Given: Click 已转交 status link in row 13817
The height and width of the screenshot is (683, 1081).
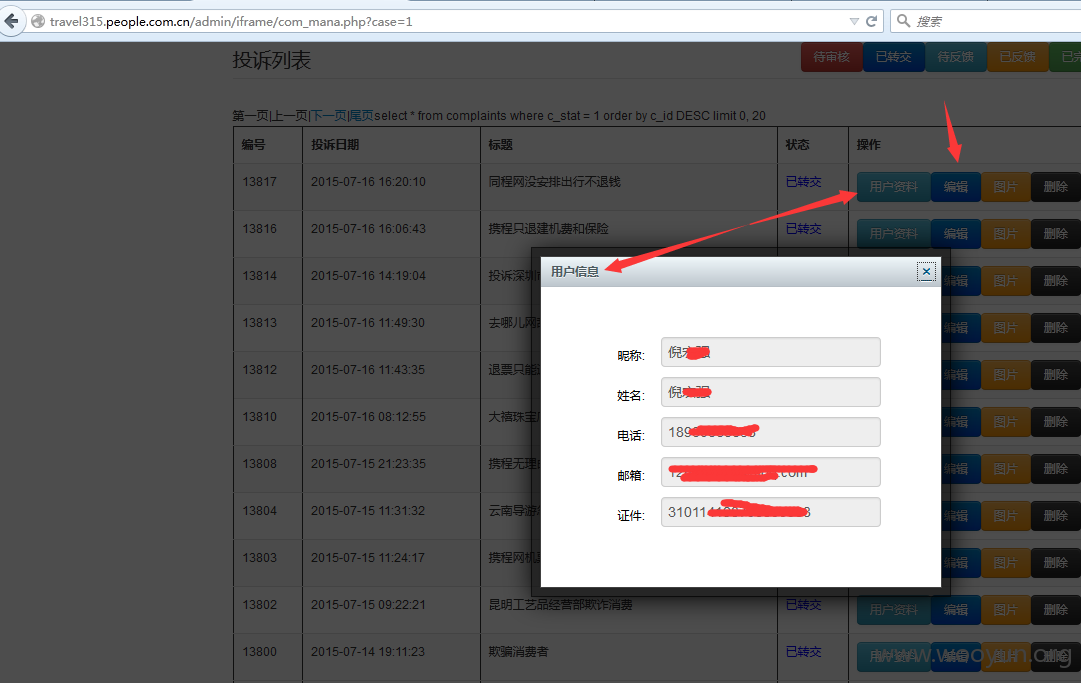Looking at the screenshot, I should 803,181.
